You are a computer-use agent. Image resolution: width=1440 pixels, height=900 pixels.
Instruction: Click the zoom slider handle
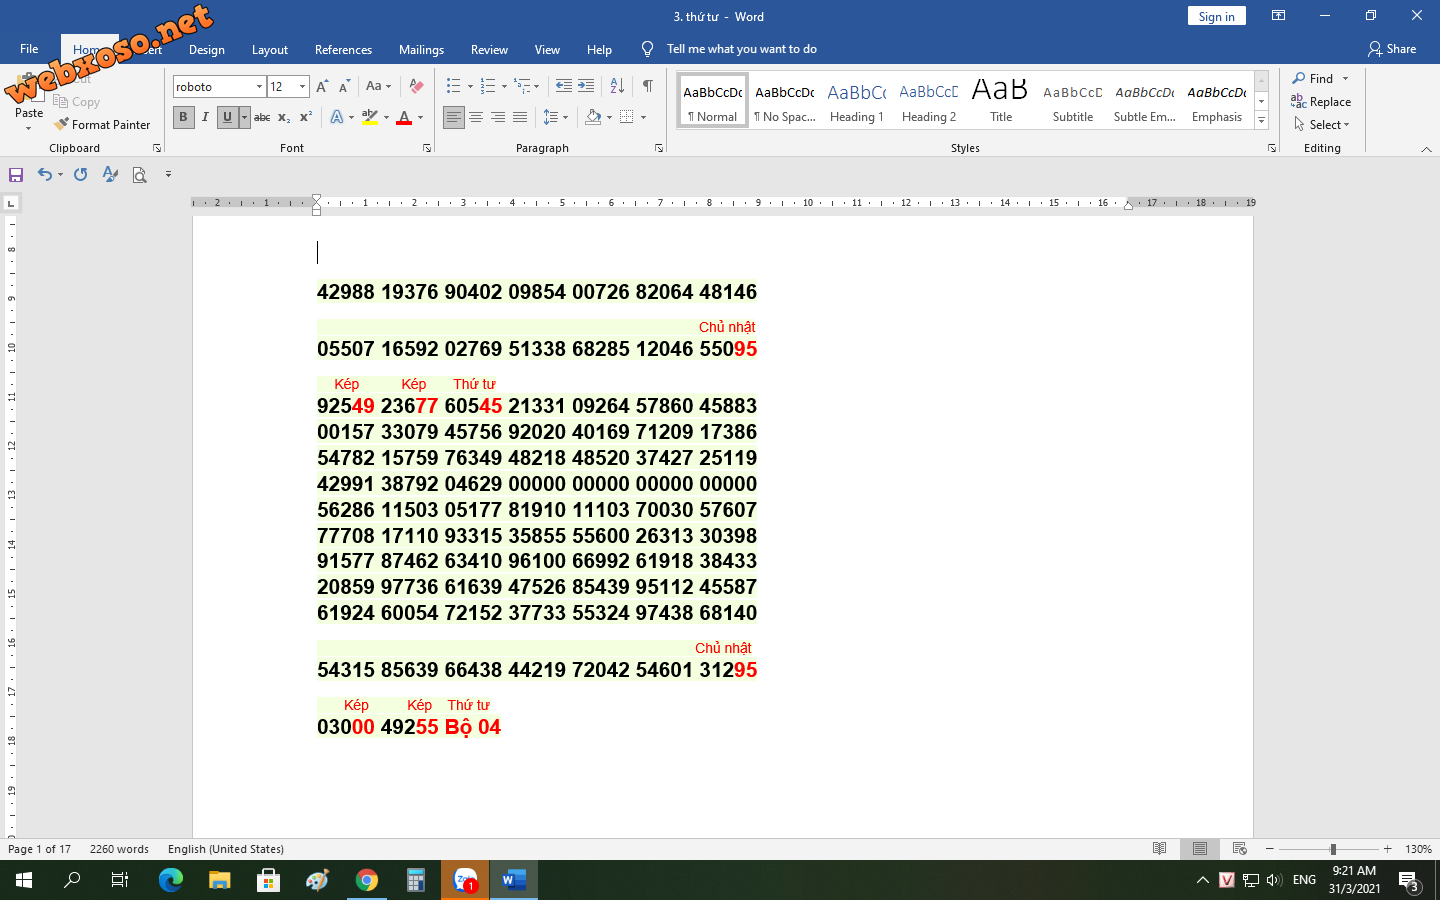(1332, 849)
